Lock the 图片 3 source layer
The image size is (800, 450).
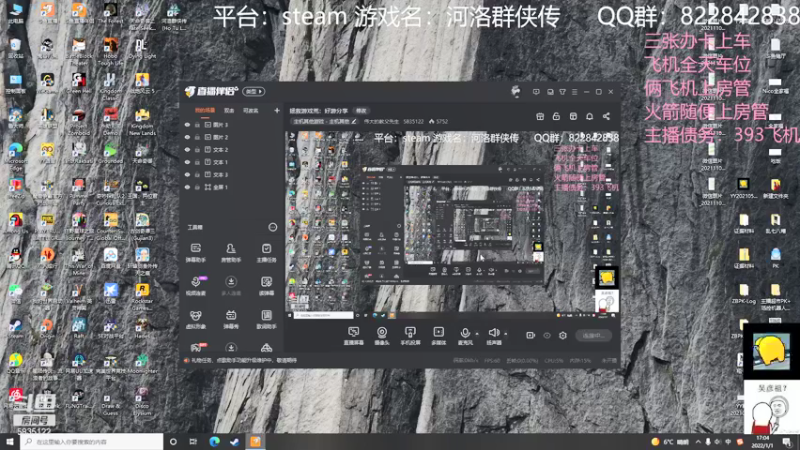197,124
